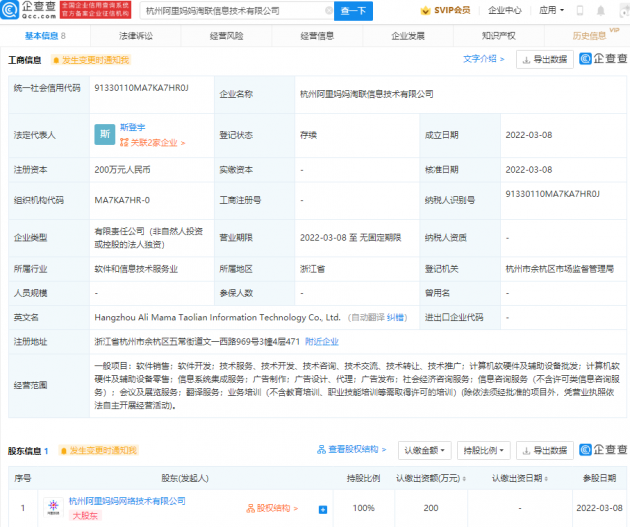Switch to the 法律诉讼 tab

pos(136,36)
